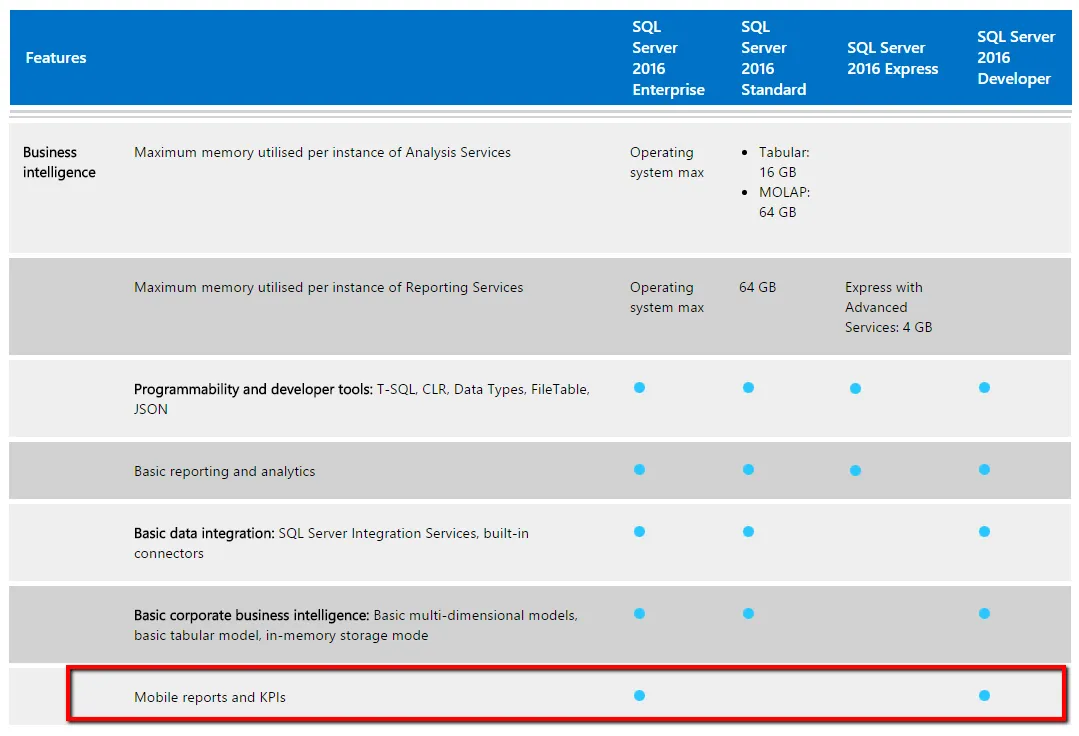Click Enterprise dot for Basic reporting and analytics

click(x=639, y=470)
